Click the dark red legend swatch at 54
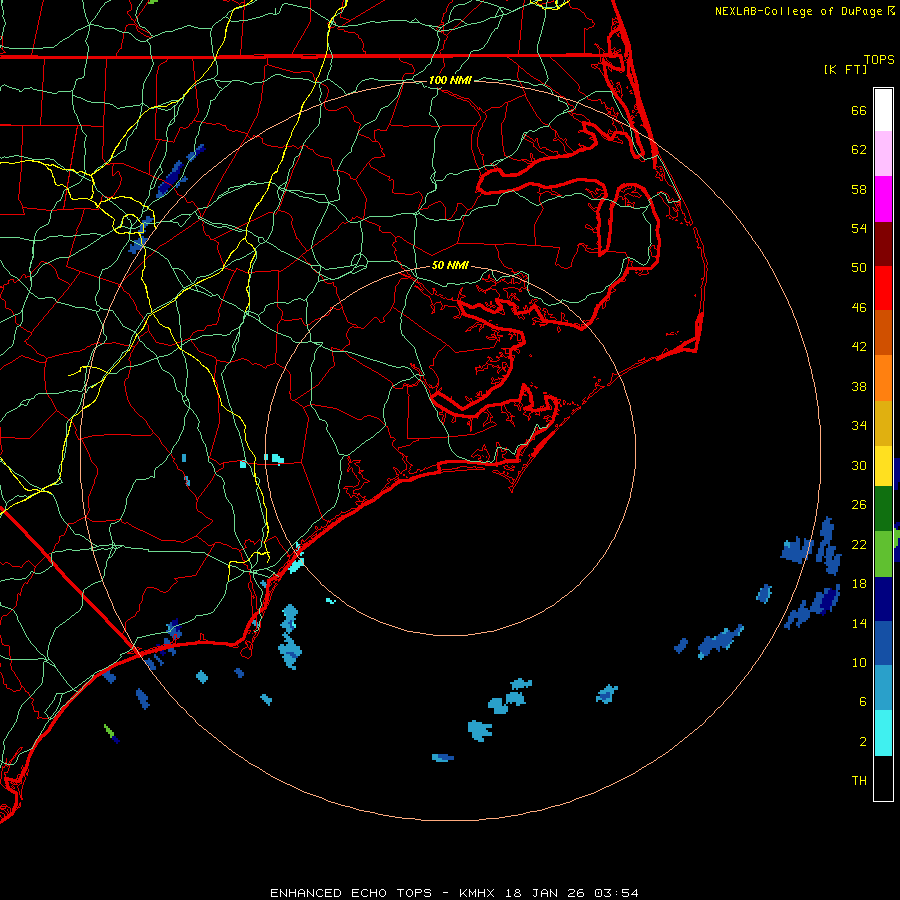The height and width of the screenshot is (900, 900). point(883,243)
